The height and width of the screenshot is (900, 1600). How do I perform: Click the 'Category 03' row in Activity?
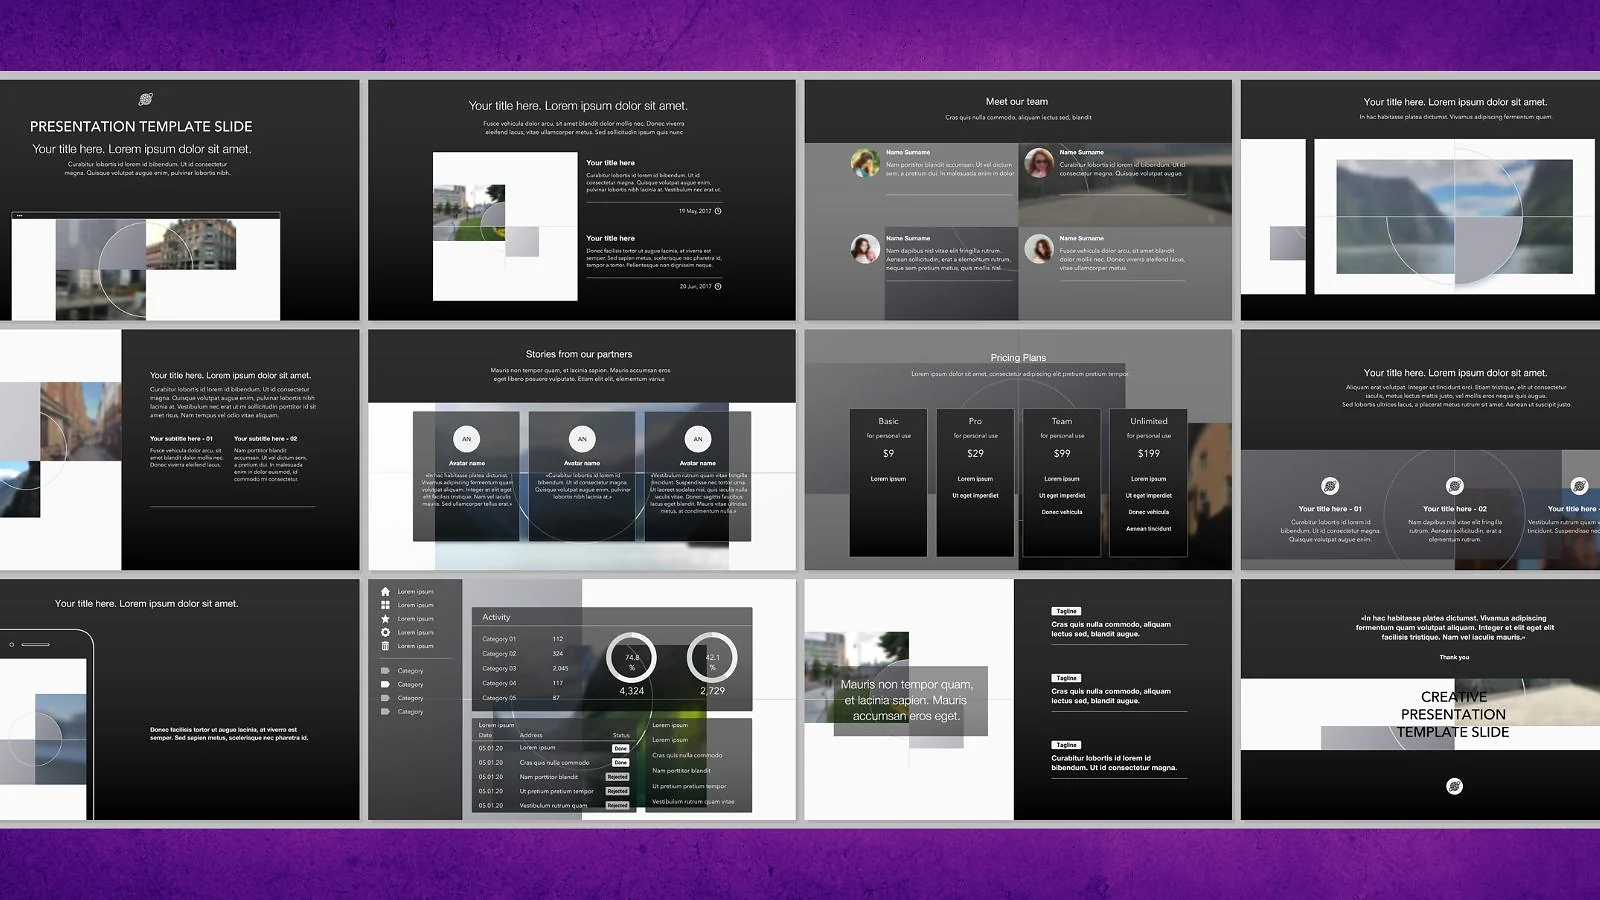coord(525,668)
